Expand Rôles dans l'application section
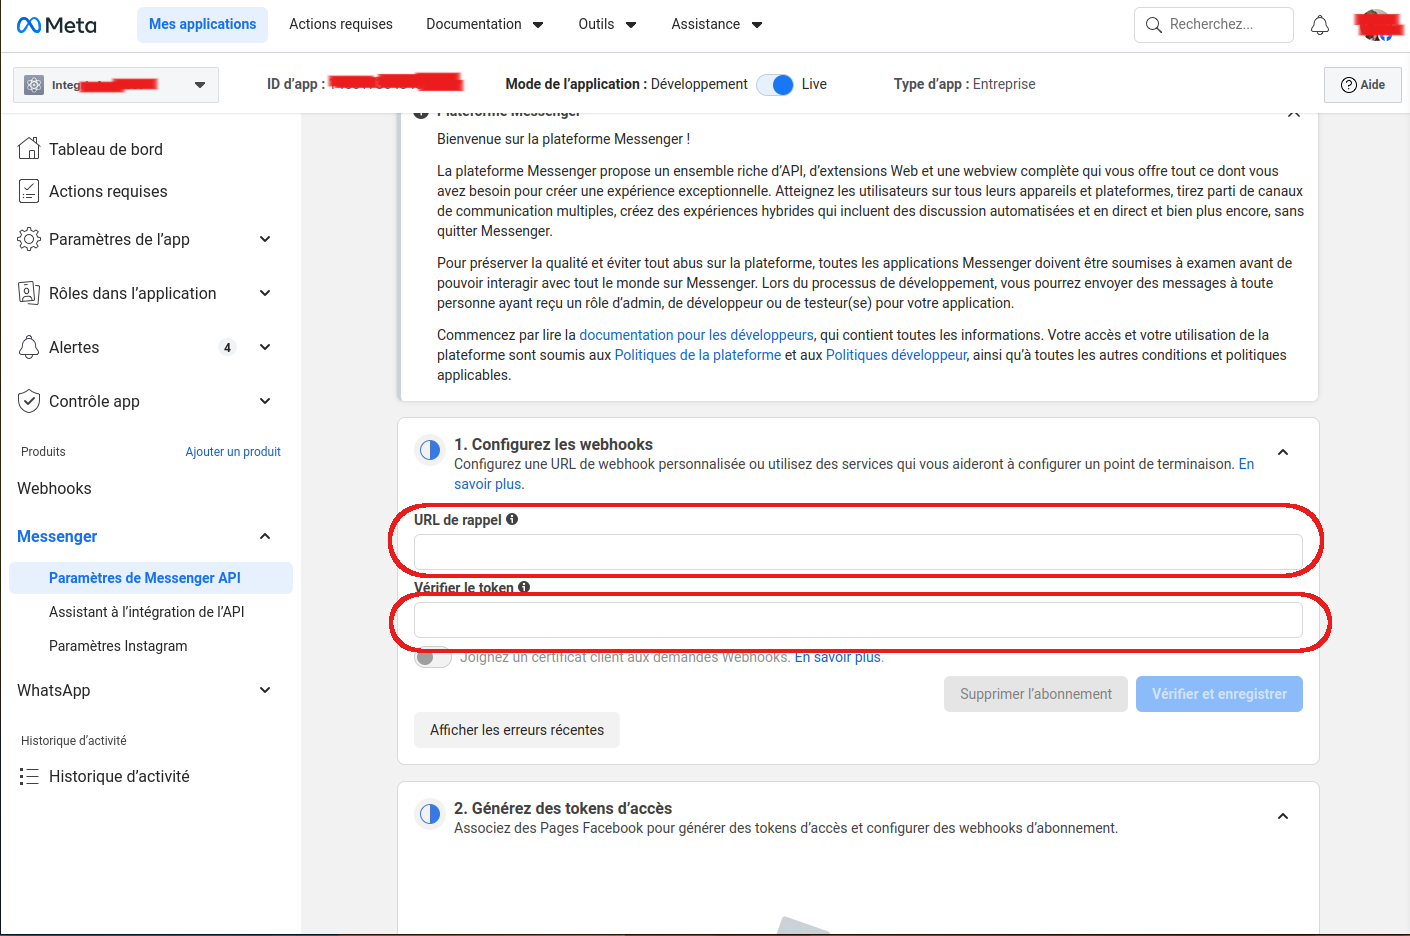The height and width of the screenshot is (936, 1410). click(265, 293)
